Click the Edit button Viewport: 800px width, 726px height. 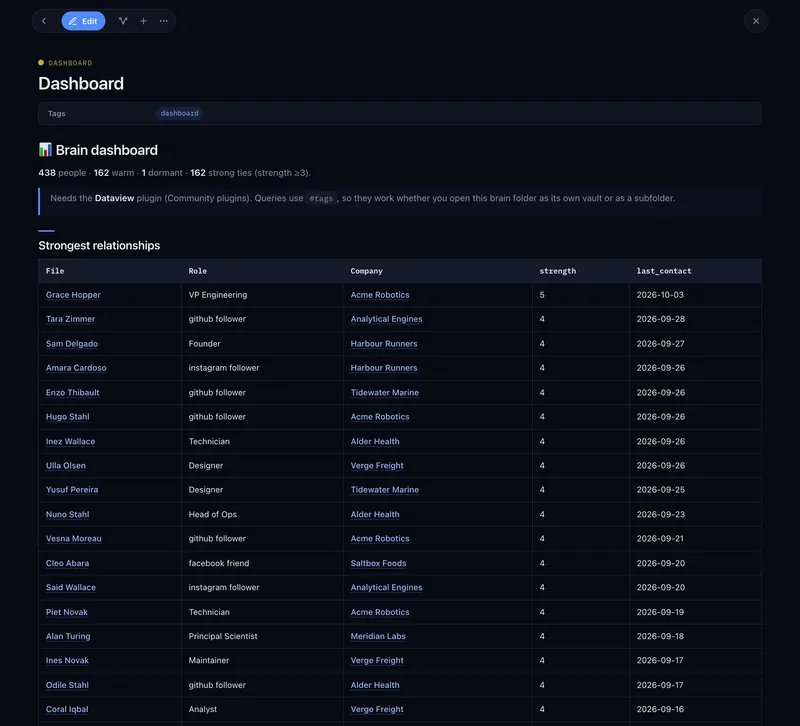coord(83,21)
